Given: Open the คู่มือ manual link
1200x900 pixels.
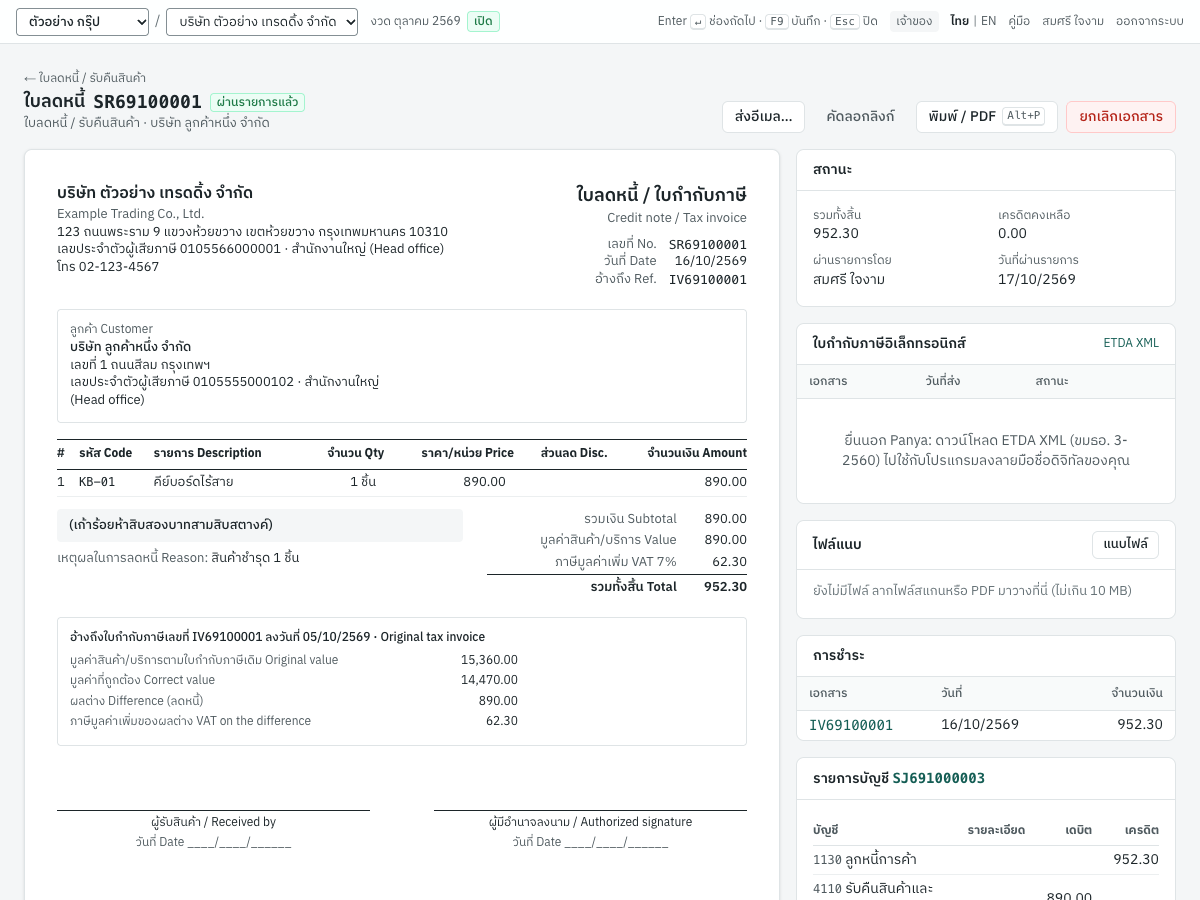Looking at the screenshot, I should [x=1019, y=21].
